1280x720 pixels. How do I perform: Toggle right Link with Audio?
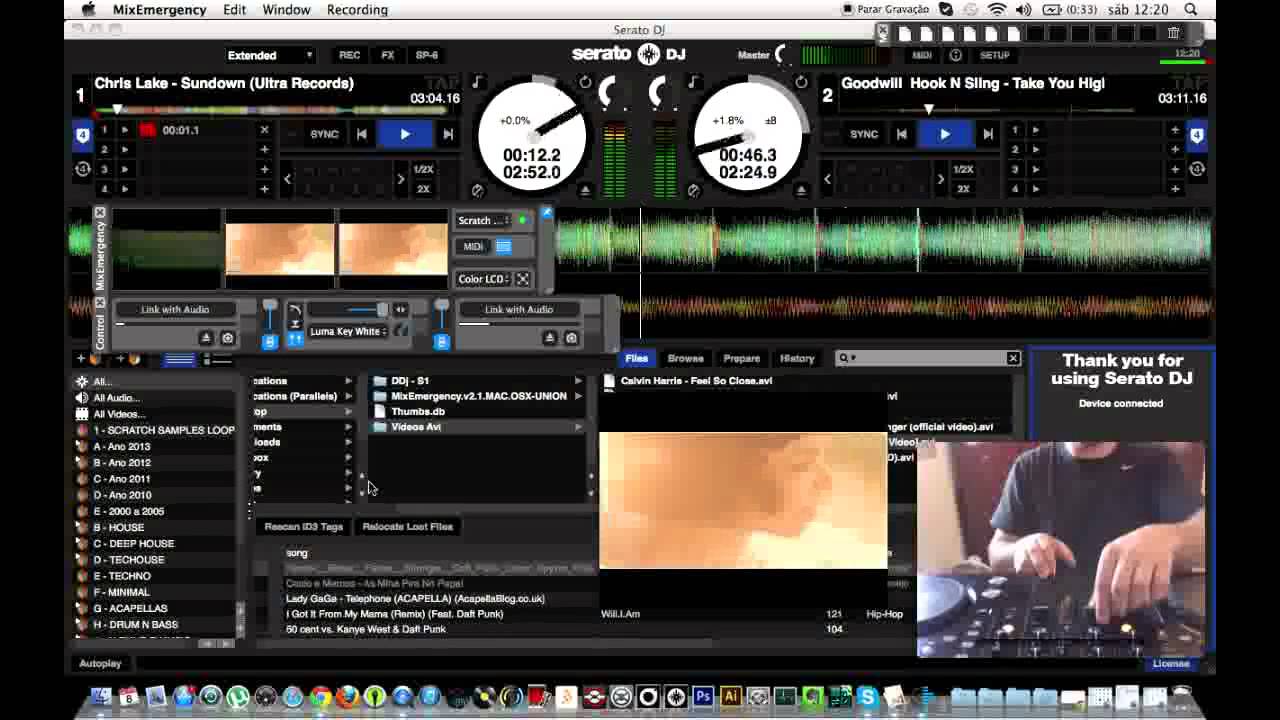tap(518, 309)
